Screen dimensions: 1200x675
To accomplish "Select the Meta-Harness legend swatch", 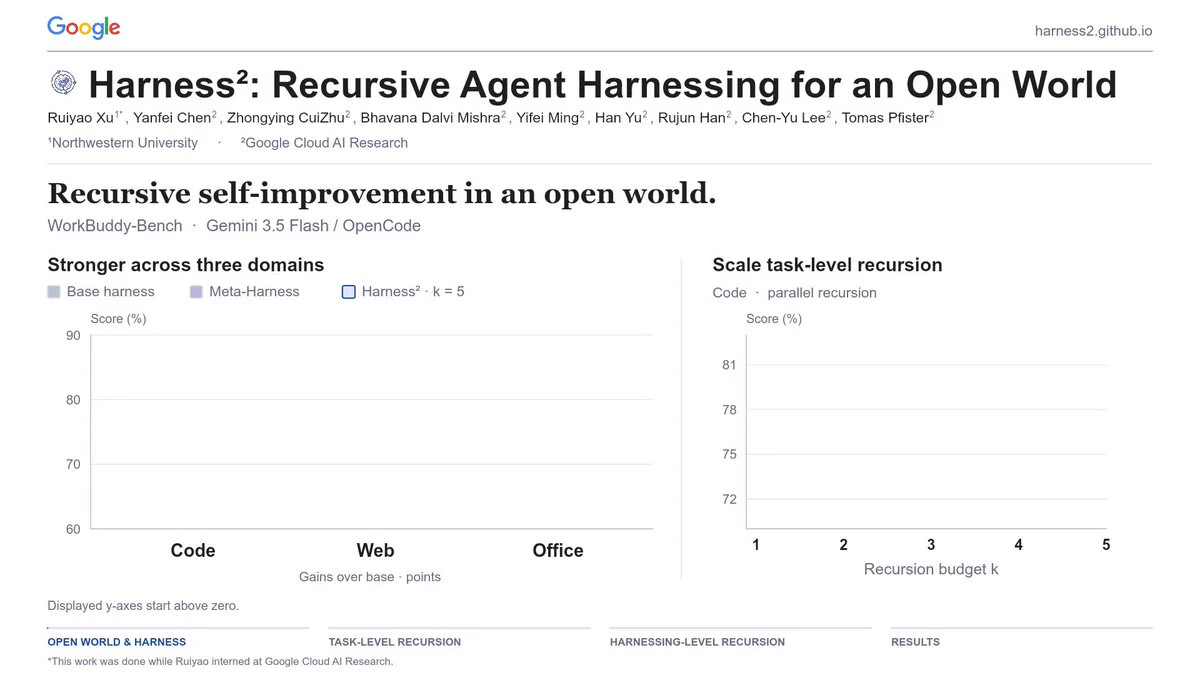I will [196, 292].
